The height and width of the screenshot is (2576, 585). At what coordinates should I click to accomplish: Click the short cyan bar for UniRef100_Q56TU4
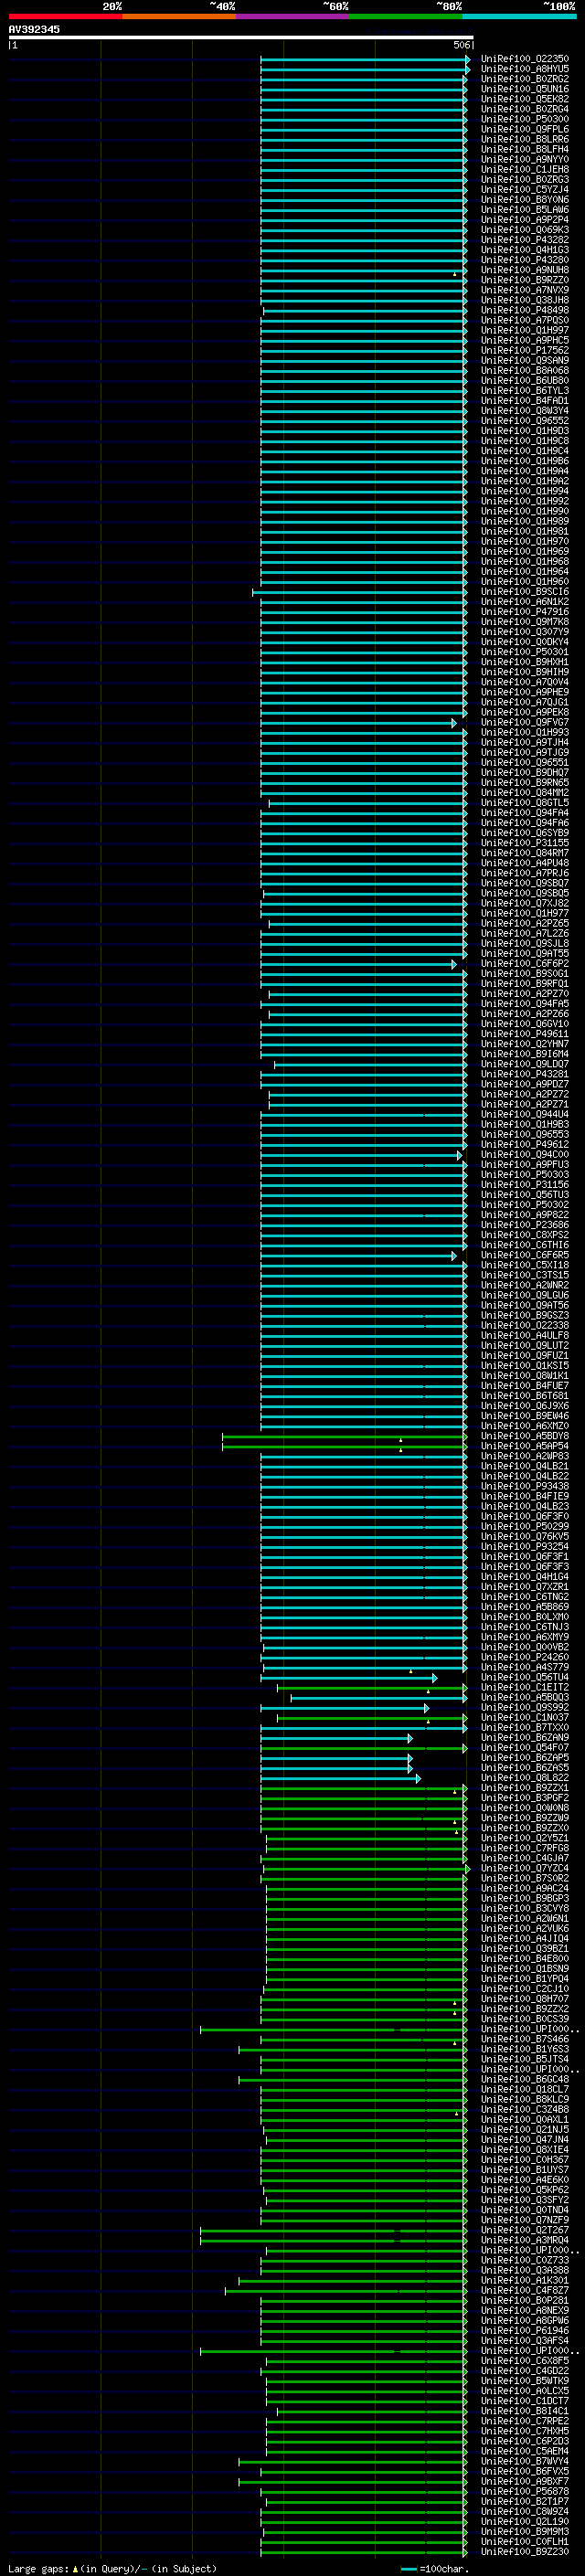pos(349,1677)
